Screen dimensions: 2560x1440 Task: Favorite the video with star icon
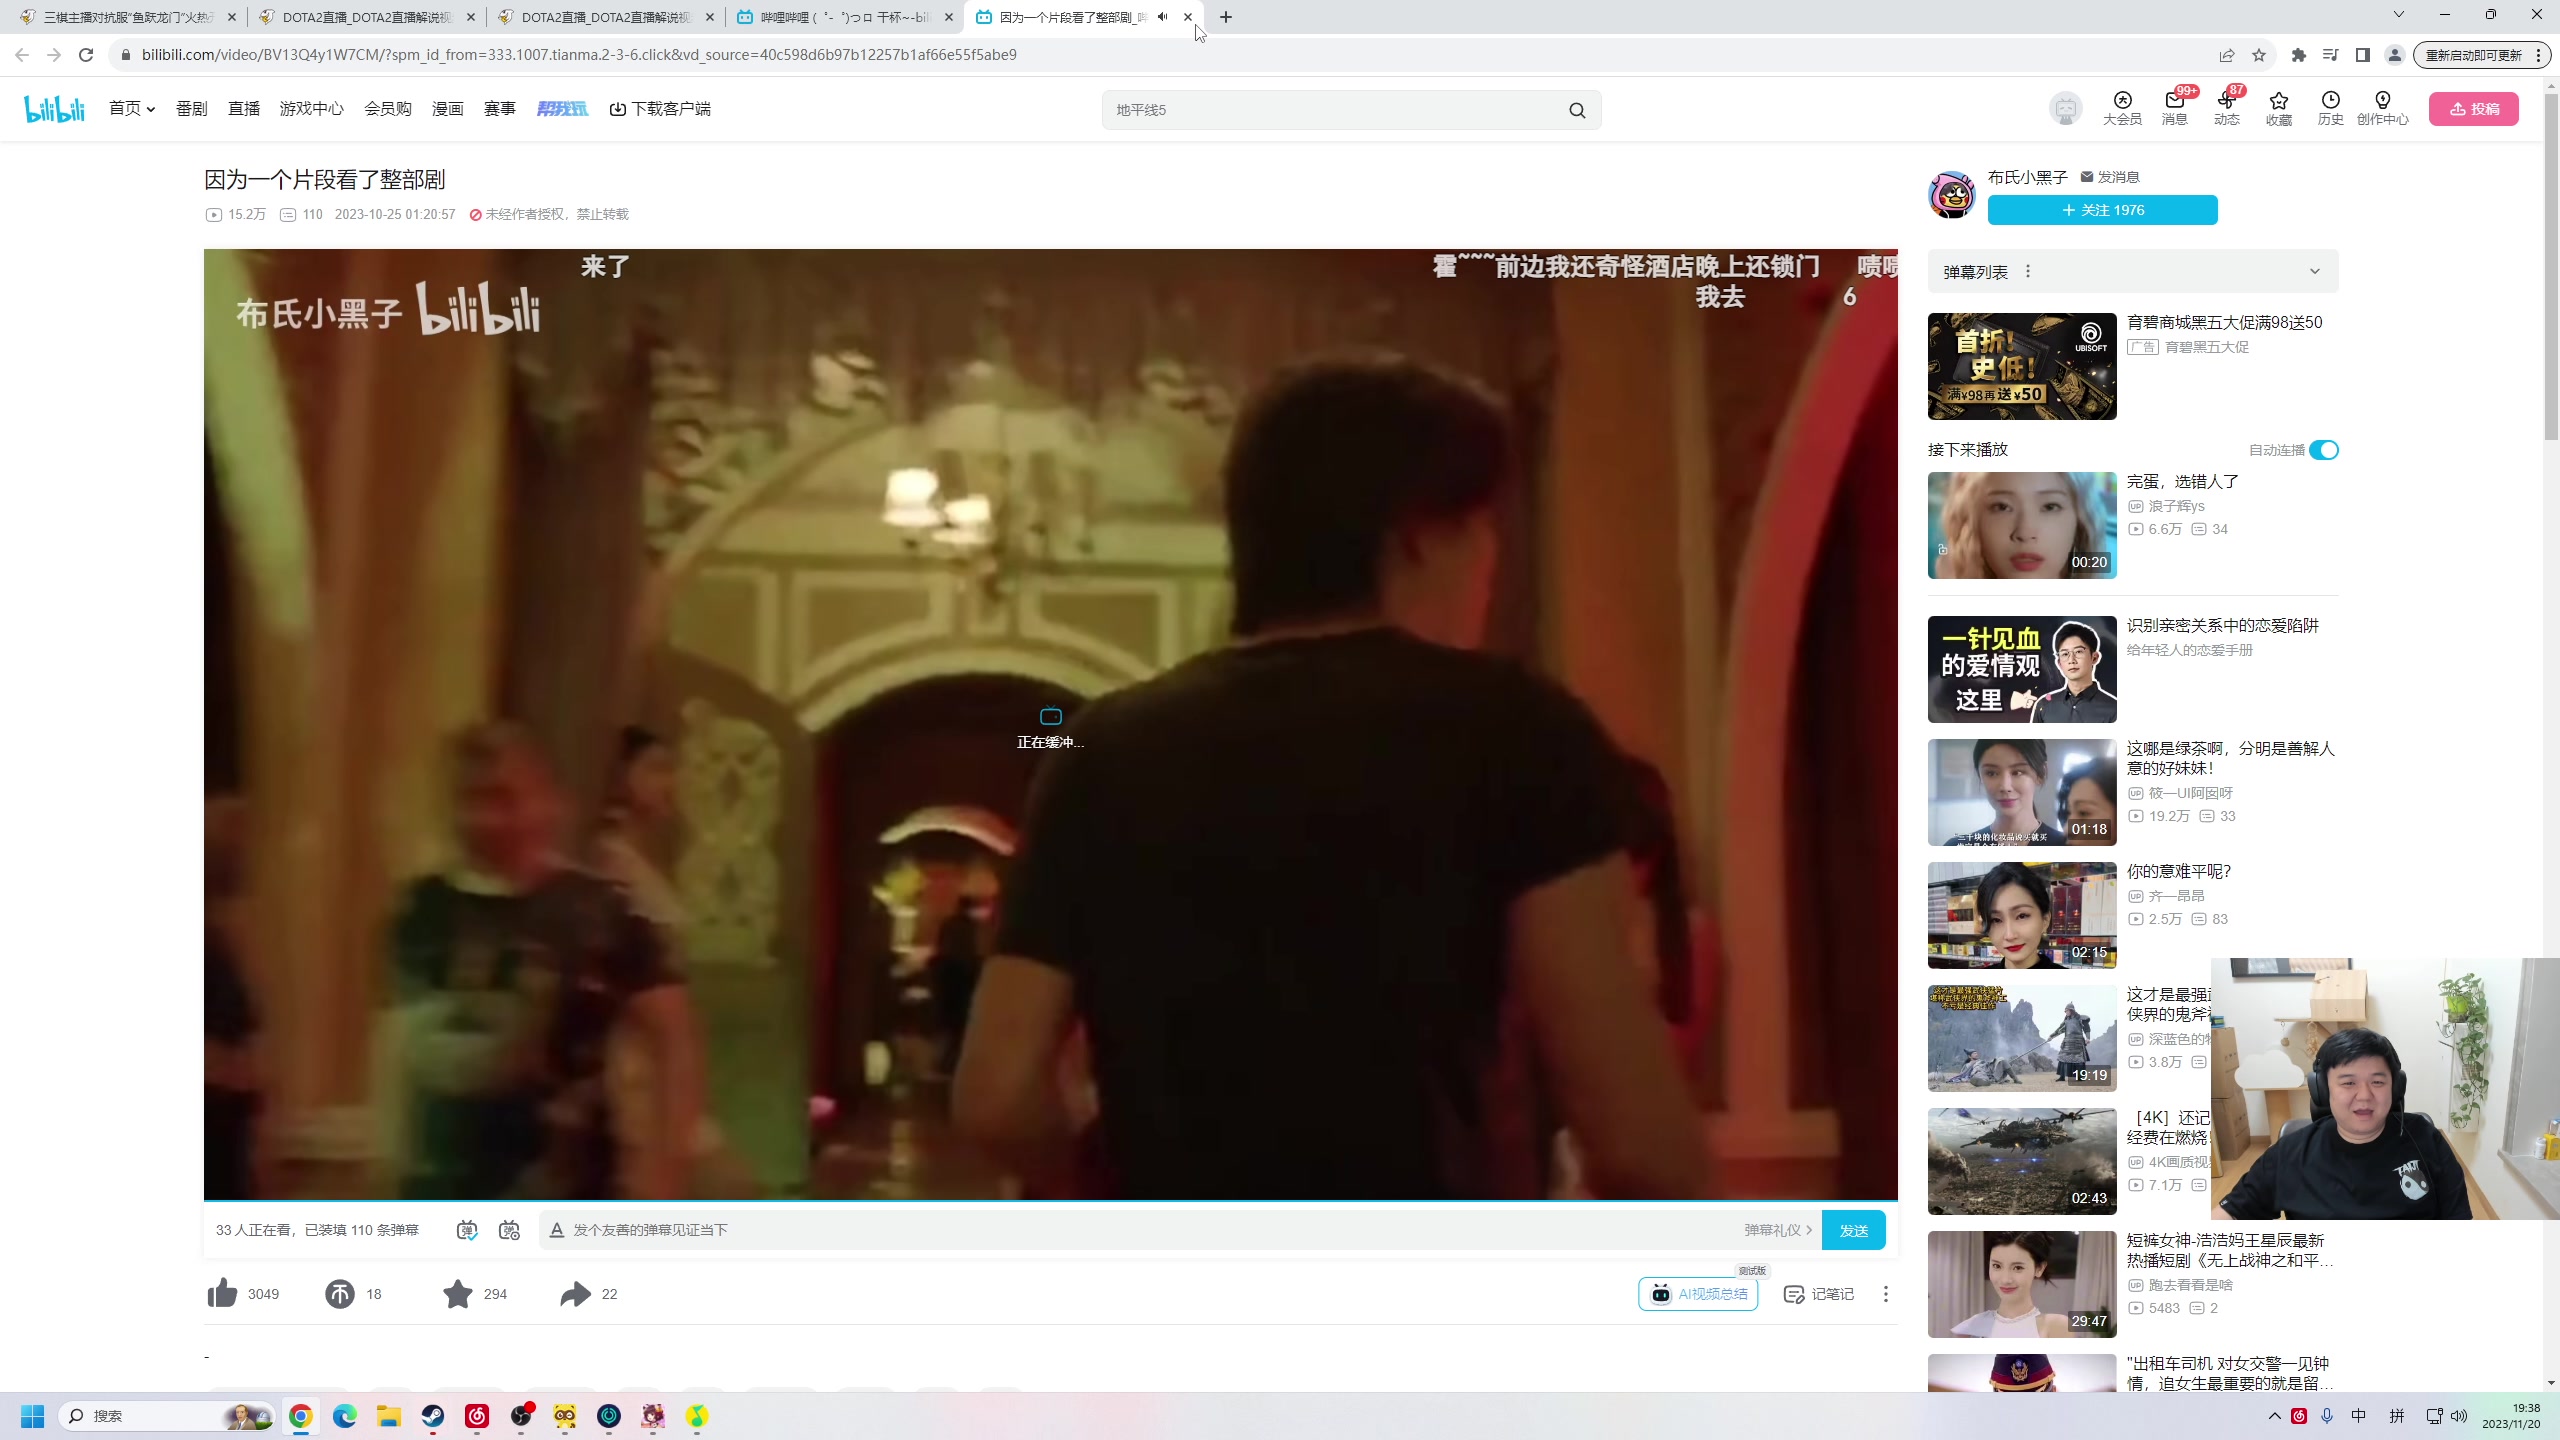coord(458,1293)
